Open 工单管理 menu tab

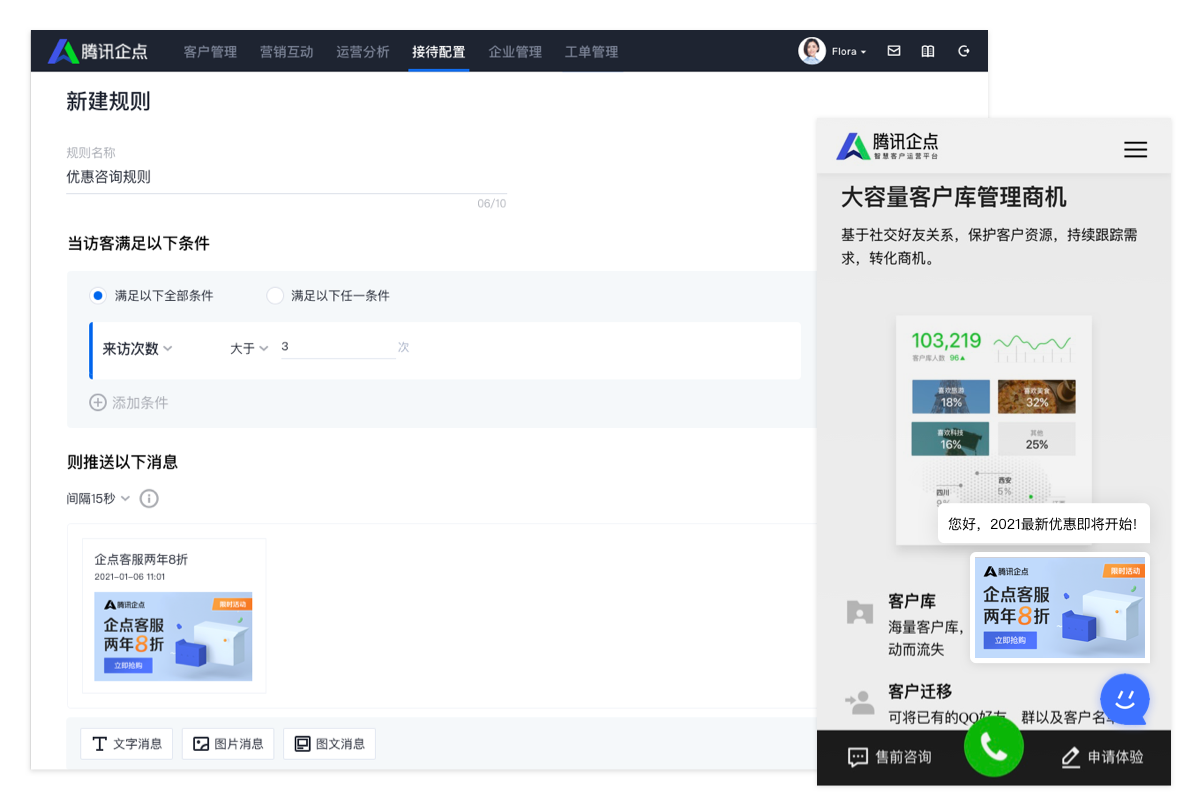click(591, 51)
